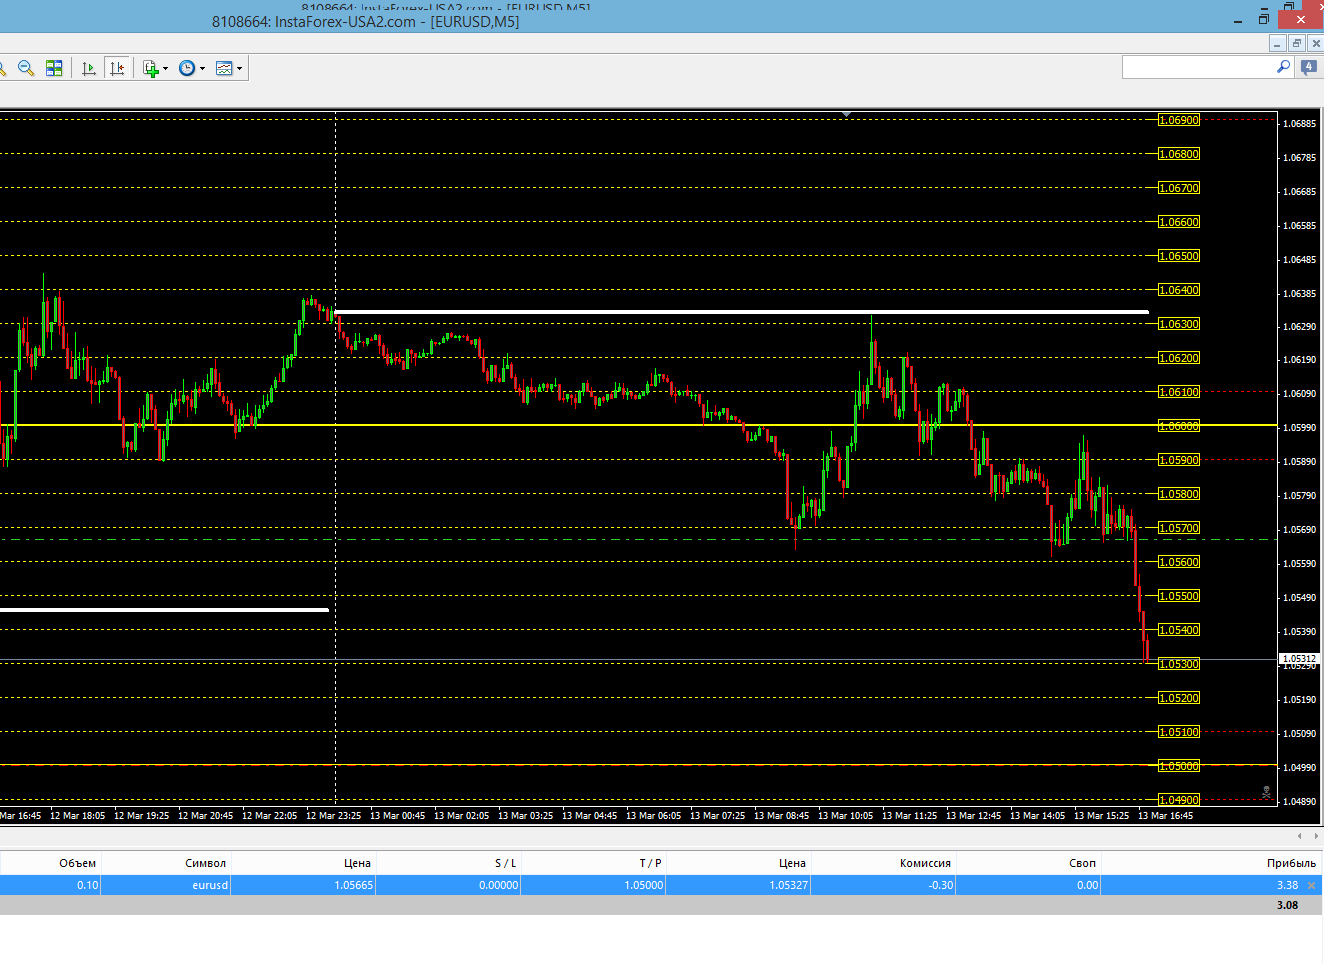Click the Zoom Out magnifier icon

point(26,68)
